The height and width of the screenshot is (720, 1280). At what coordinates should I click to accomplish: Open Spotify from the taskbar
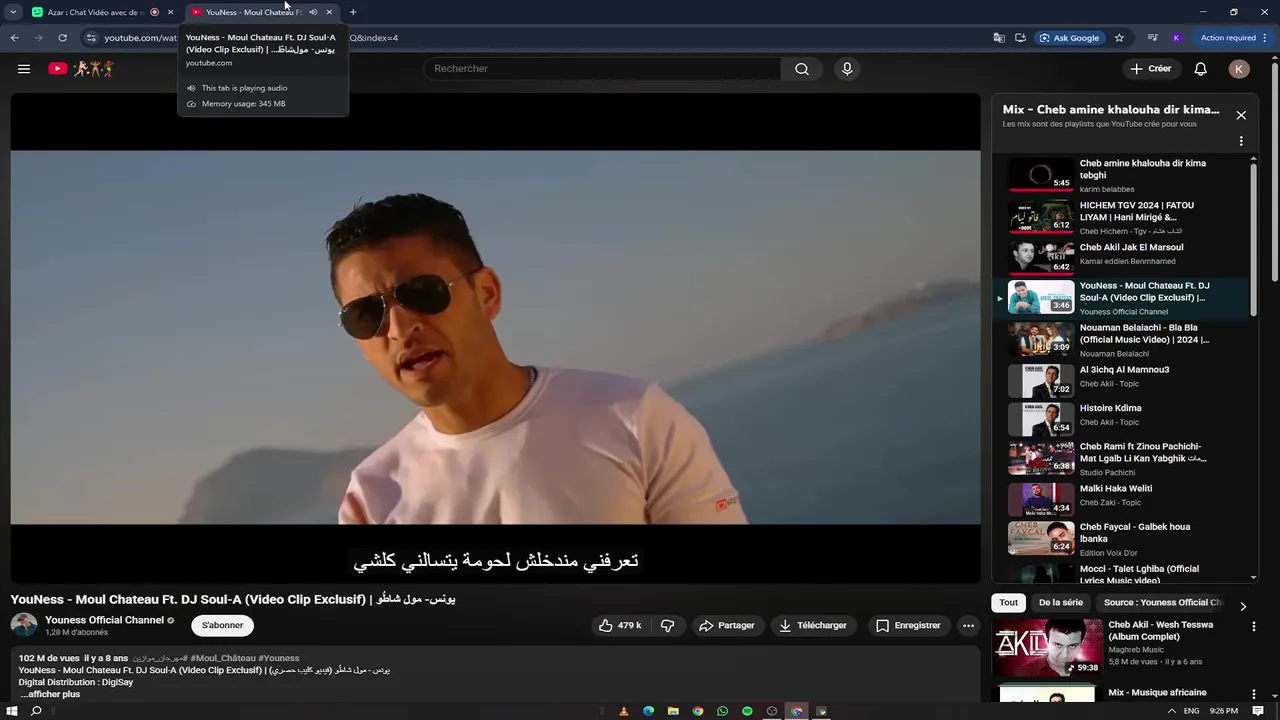point(747,711)
